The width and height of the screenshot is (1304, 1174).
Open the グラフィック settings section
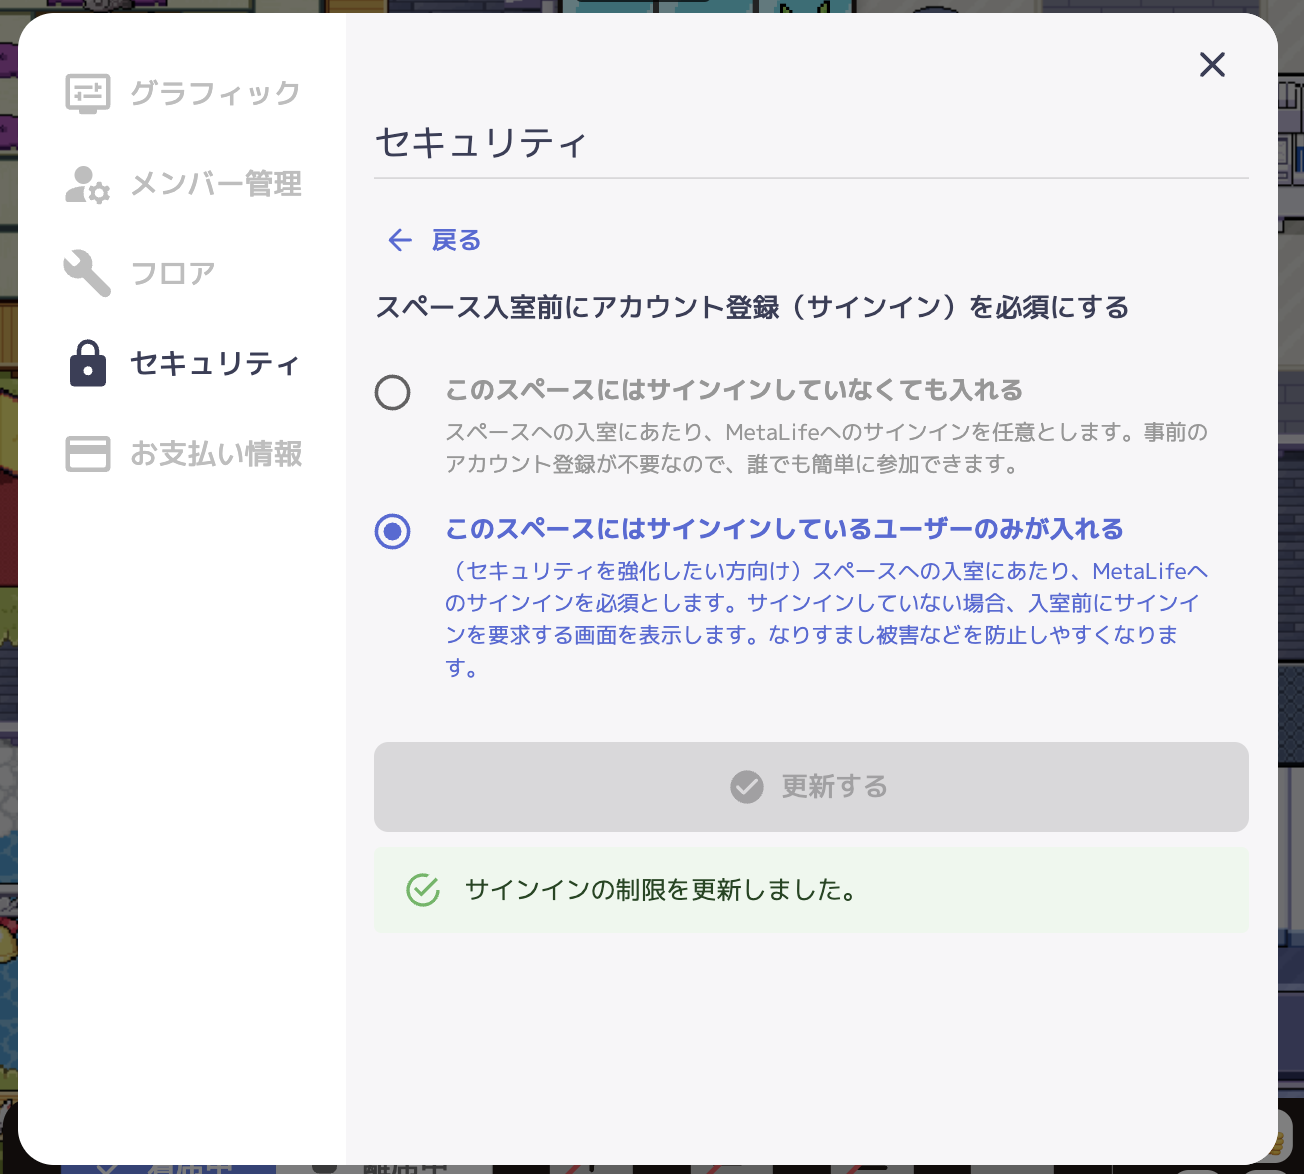coord(215,94)
